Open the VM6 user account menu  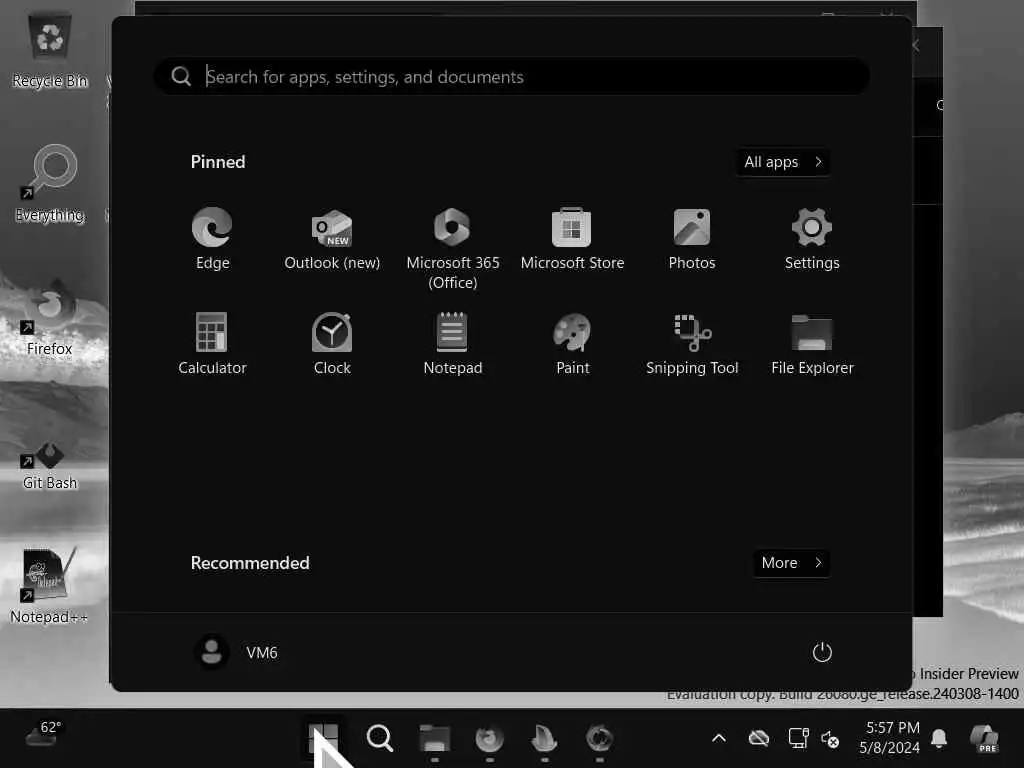(236, 652)
